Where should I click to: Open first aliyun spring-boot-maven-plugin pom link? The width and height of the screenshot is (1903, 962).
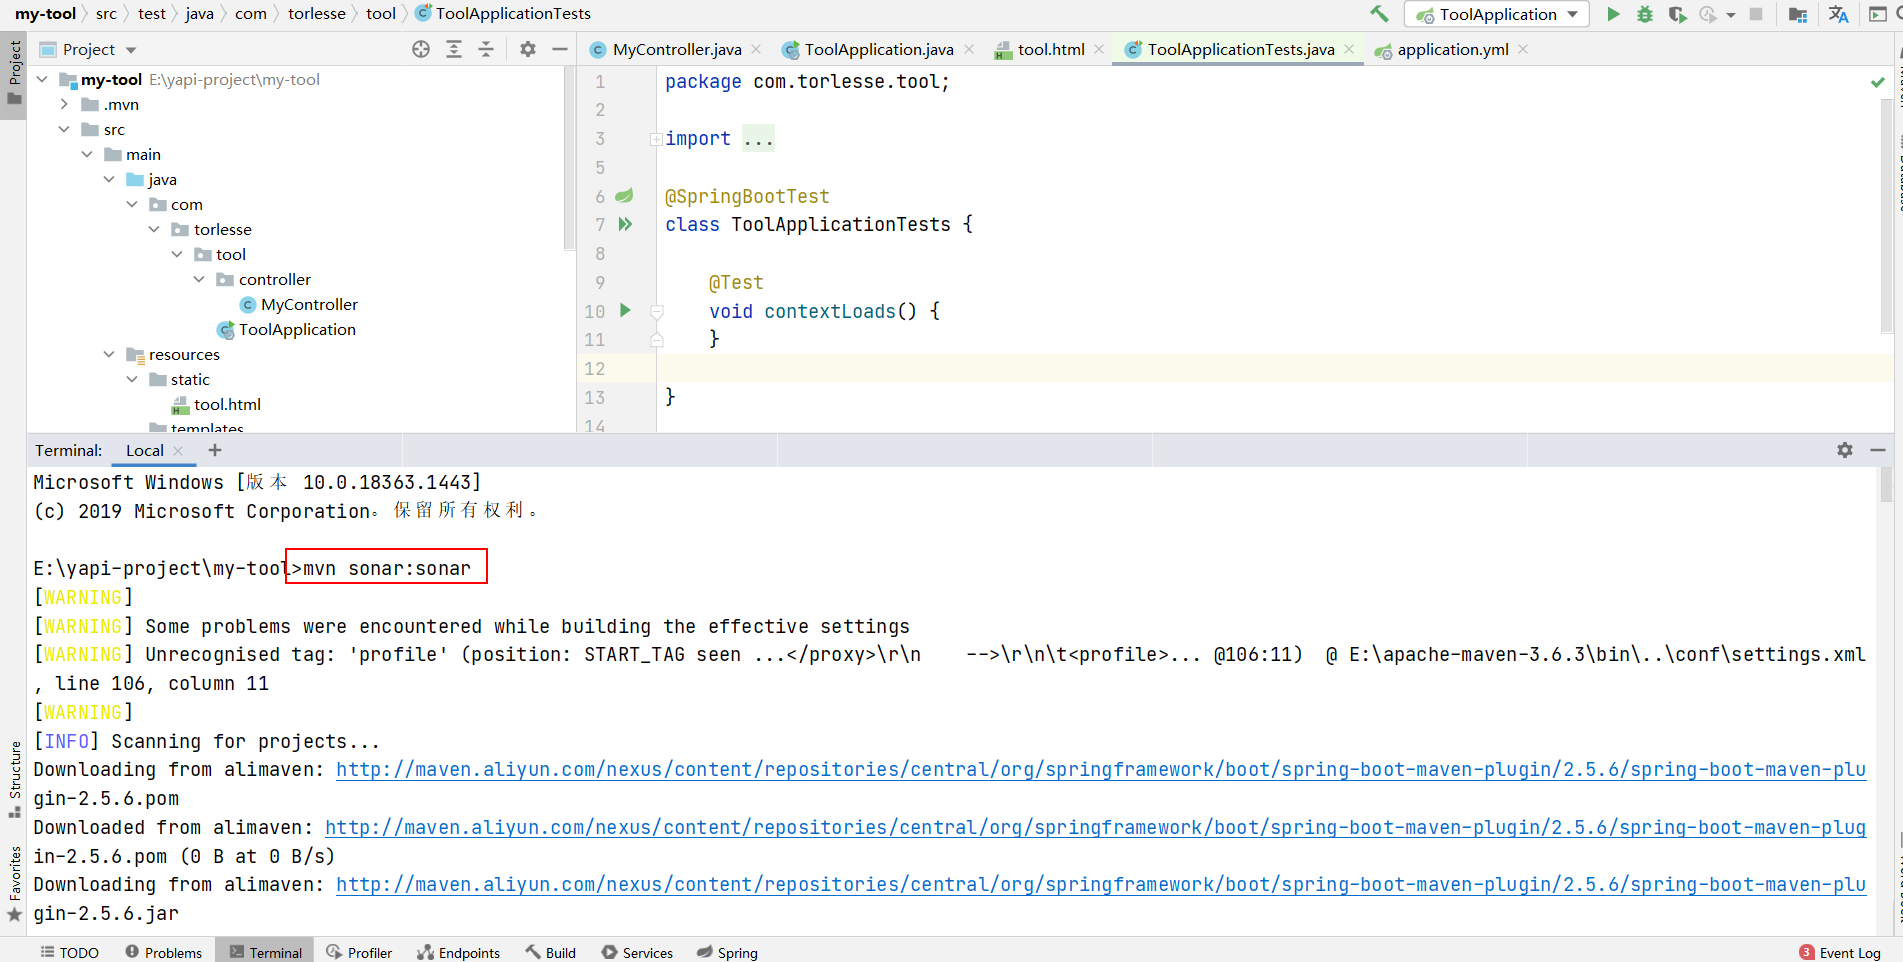pos(1100,770)
